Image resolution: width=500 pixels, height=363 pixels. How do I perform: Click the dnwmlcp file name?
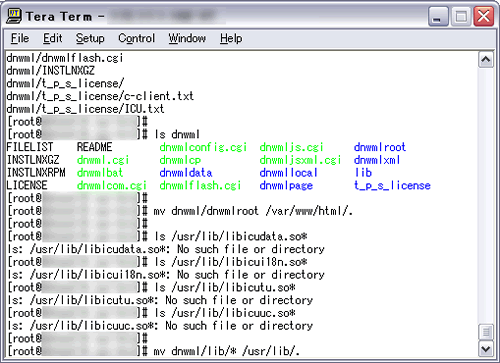point(180,160)
